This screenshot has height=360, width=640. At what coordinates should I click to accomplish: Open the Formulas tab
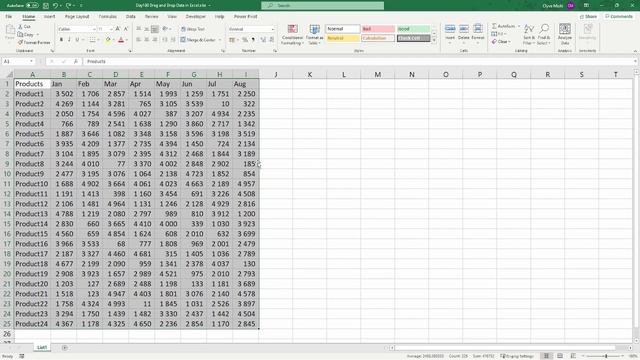[108, 17]
